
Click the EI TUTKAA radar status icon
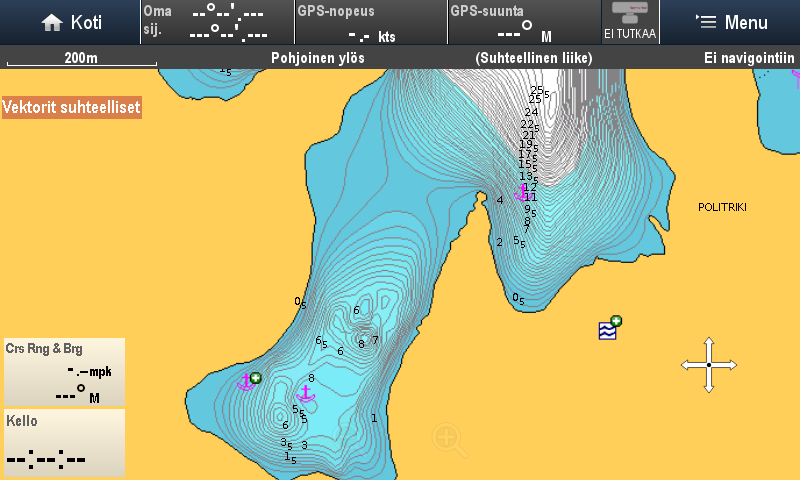629,22
